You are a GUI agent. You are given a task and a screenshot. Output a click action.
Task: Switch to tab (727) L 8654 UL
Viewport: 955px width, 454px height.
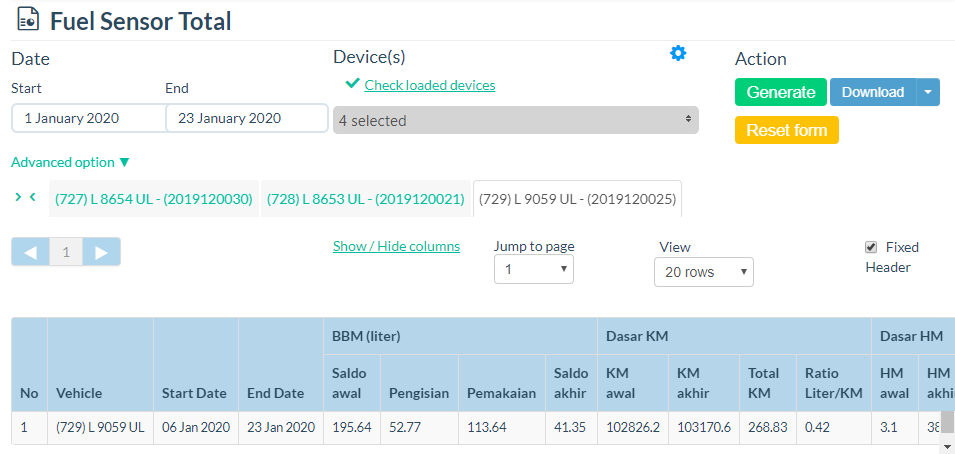click(x=153, y=199)
